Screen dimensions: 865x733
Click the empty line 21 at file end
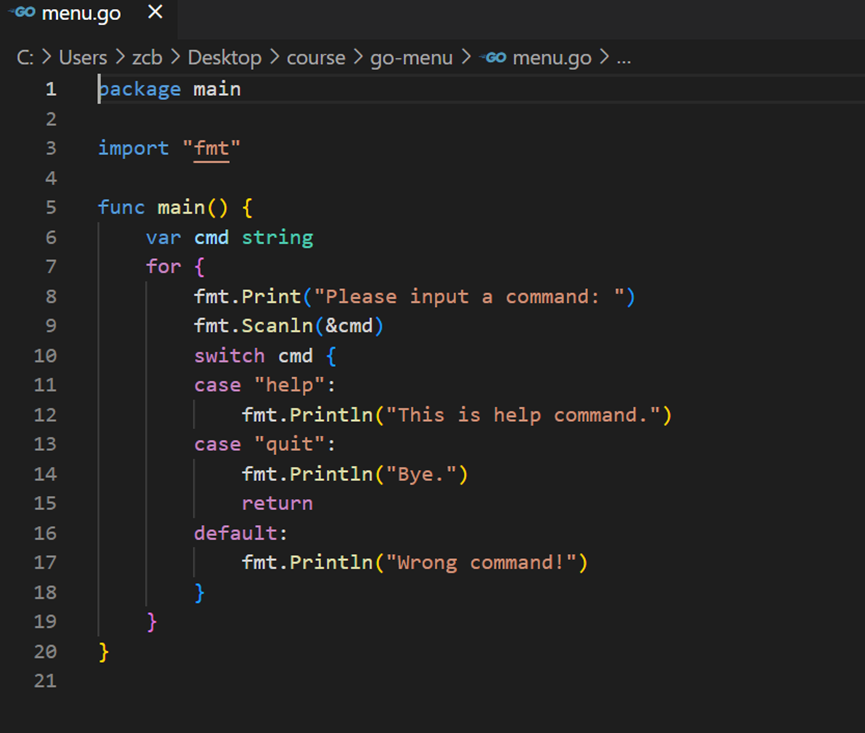coord(300,681)
